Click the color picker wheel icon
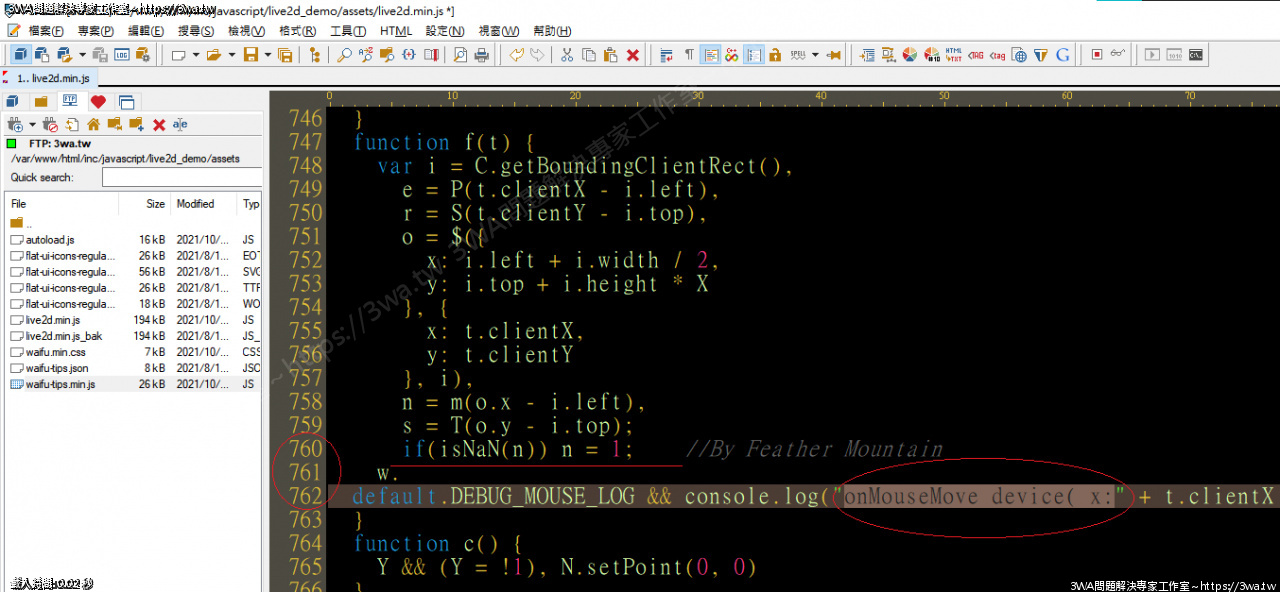The height and width of the screenshot is (592, 1280). point(909,55)
